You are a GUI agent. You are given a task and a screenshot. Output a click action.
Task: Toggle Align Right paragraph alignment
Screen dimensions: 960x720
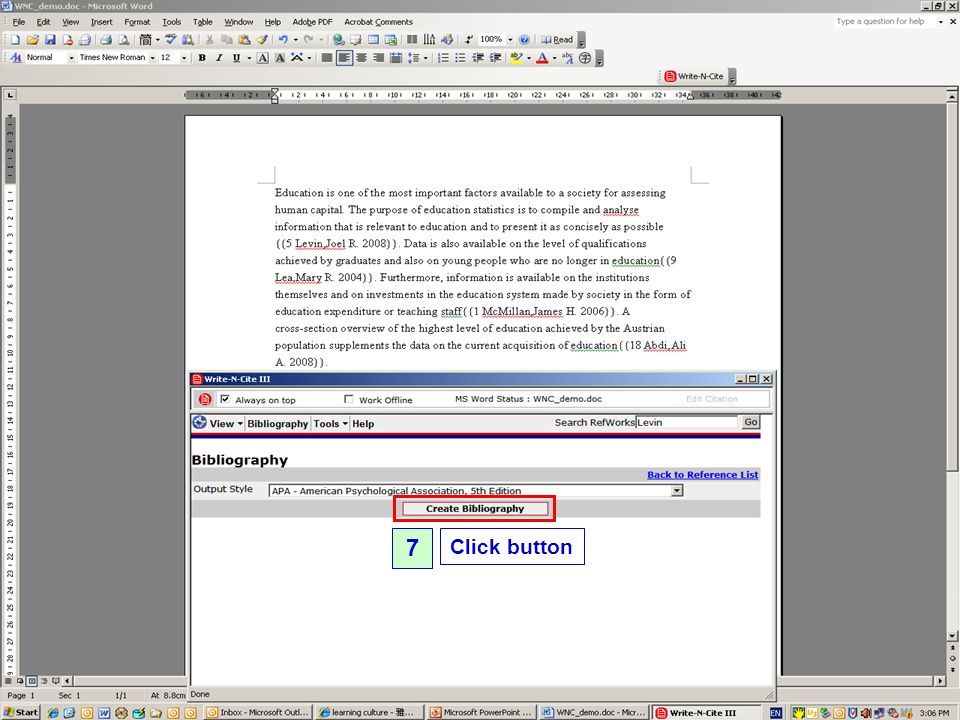378,58
